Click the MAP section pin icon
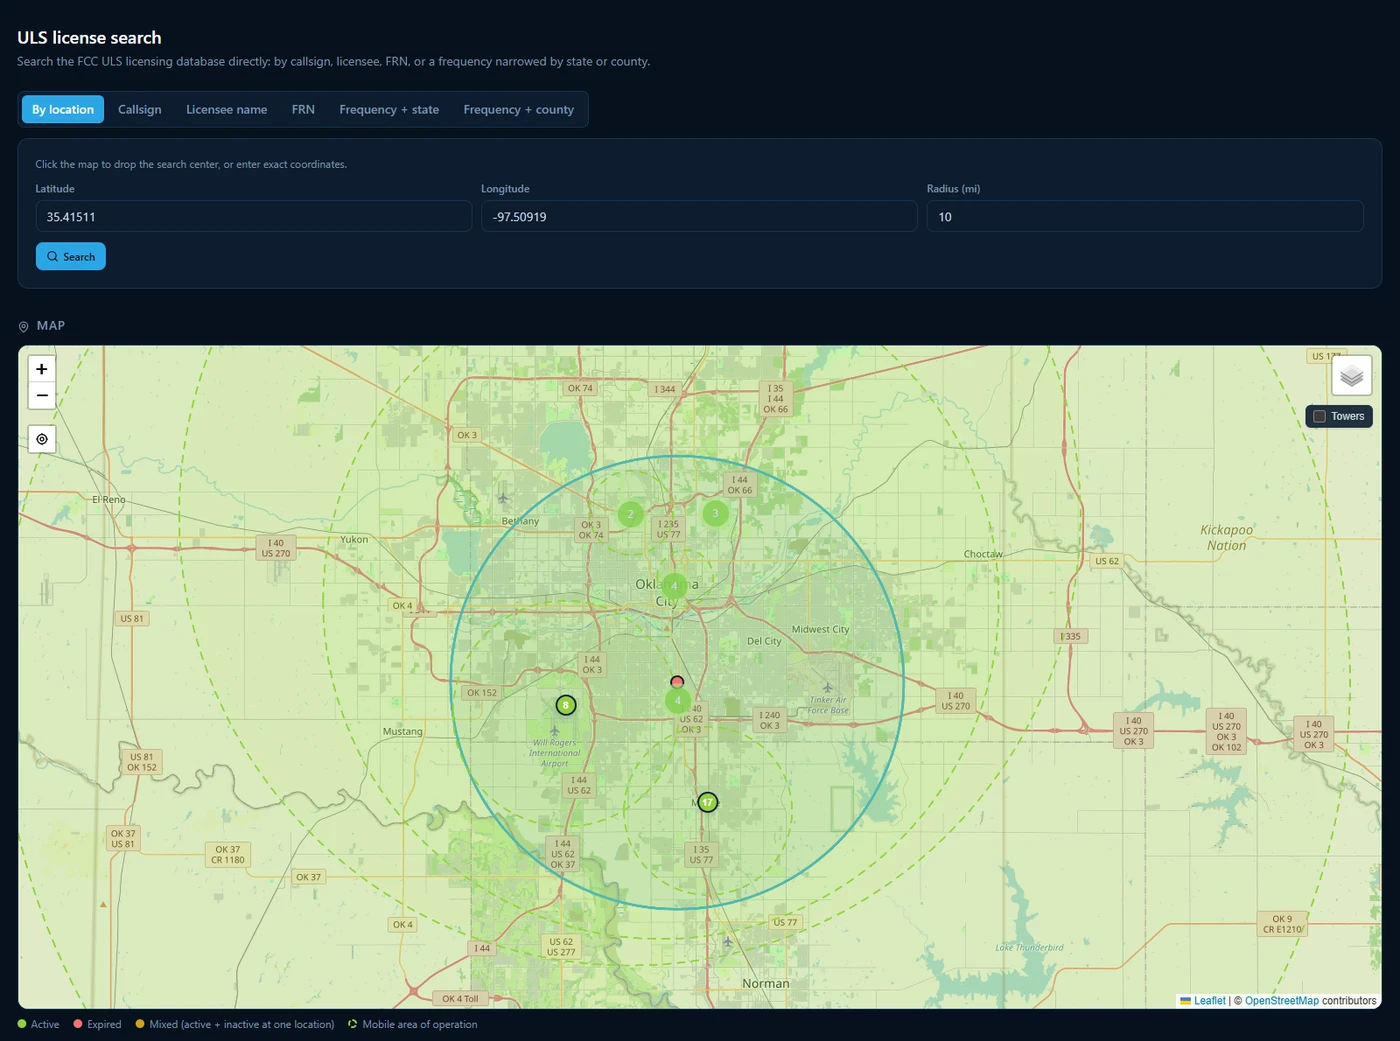Screen dimensions: 1400x1041 pyautogui.click(x=23, y=326)
